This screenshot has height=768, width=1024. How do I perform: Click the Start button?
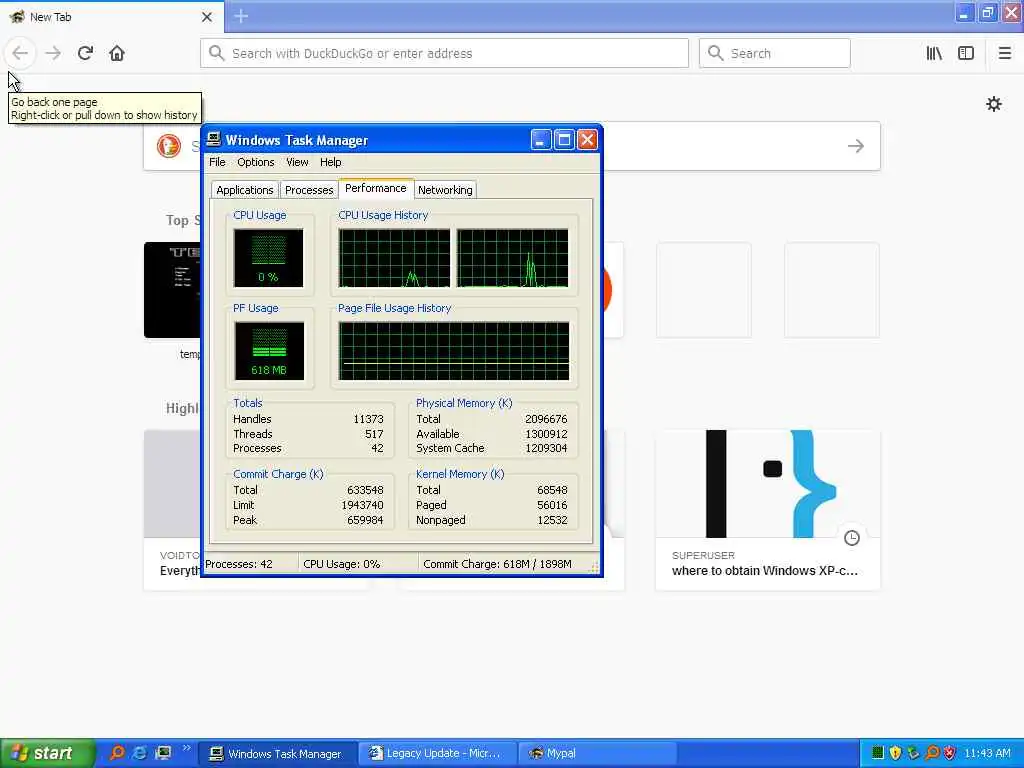pos(47,753)
